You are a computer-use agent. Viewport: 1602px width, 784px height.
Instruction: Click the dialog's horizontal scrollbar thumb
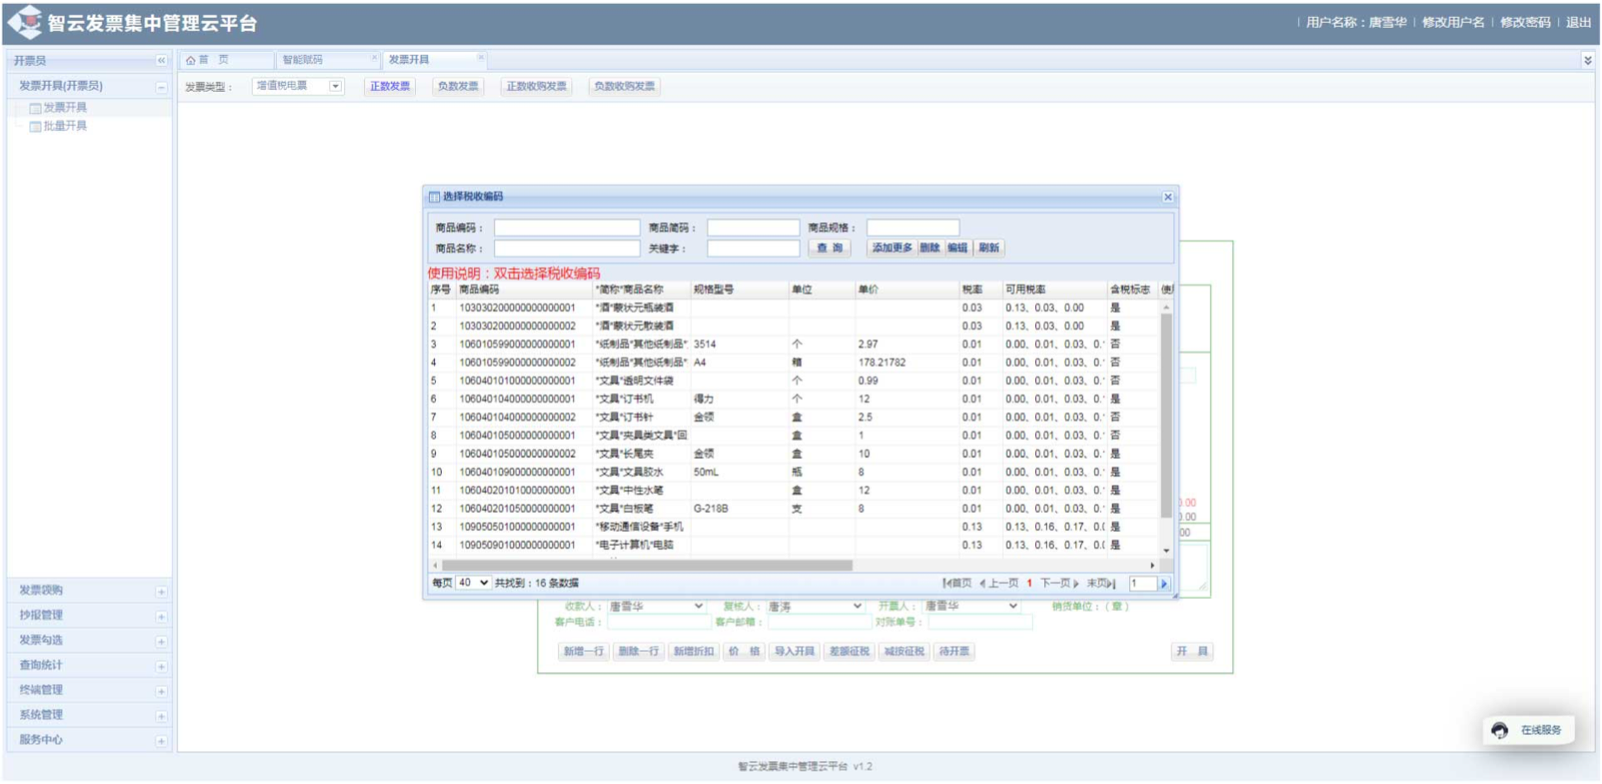click(x=648, y=565)
